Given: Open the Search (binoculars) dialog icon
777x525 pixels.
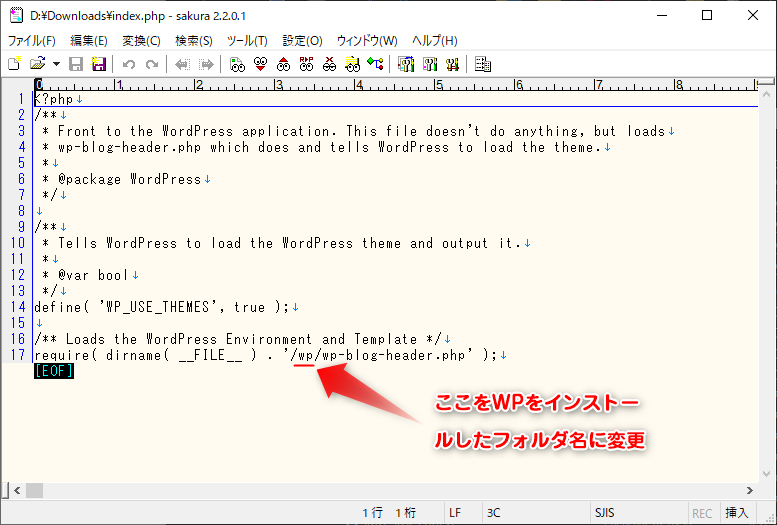Looking at the screenshot, I should tap(237, 64).
